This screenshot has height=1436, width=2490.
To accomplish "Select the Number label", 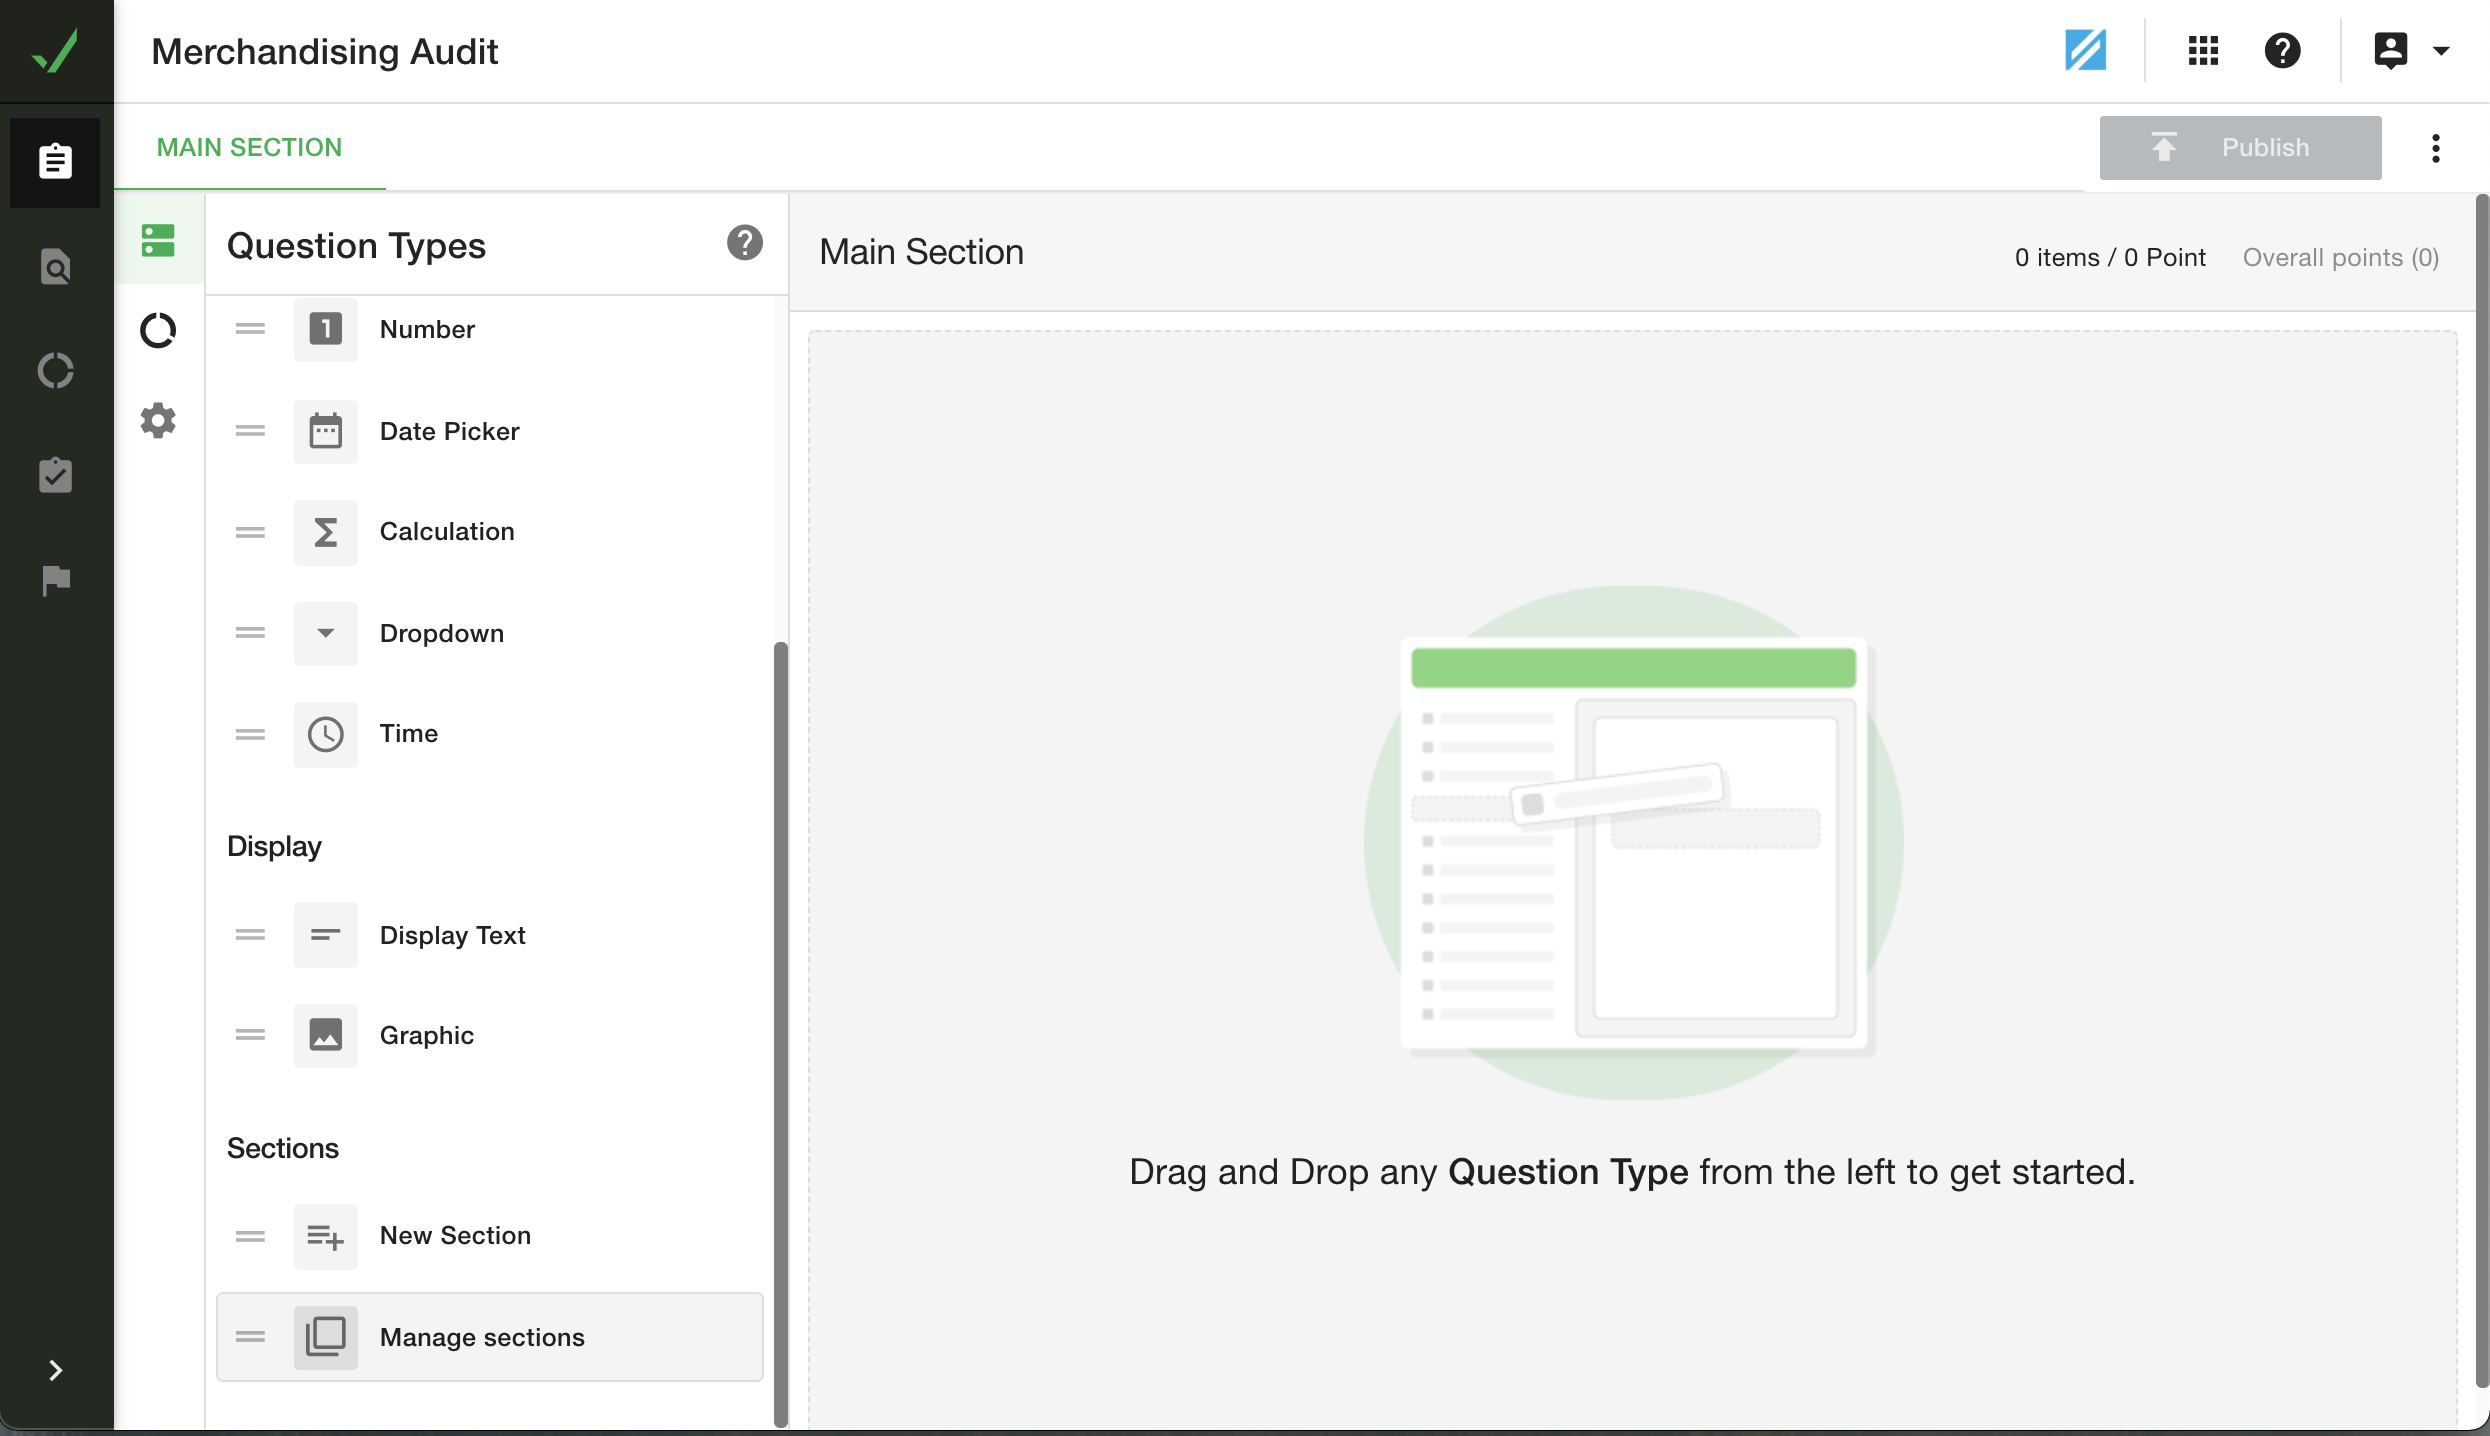I will pyautogui.click(x=427, y=329).
